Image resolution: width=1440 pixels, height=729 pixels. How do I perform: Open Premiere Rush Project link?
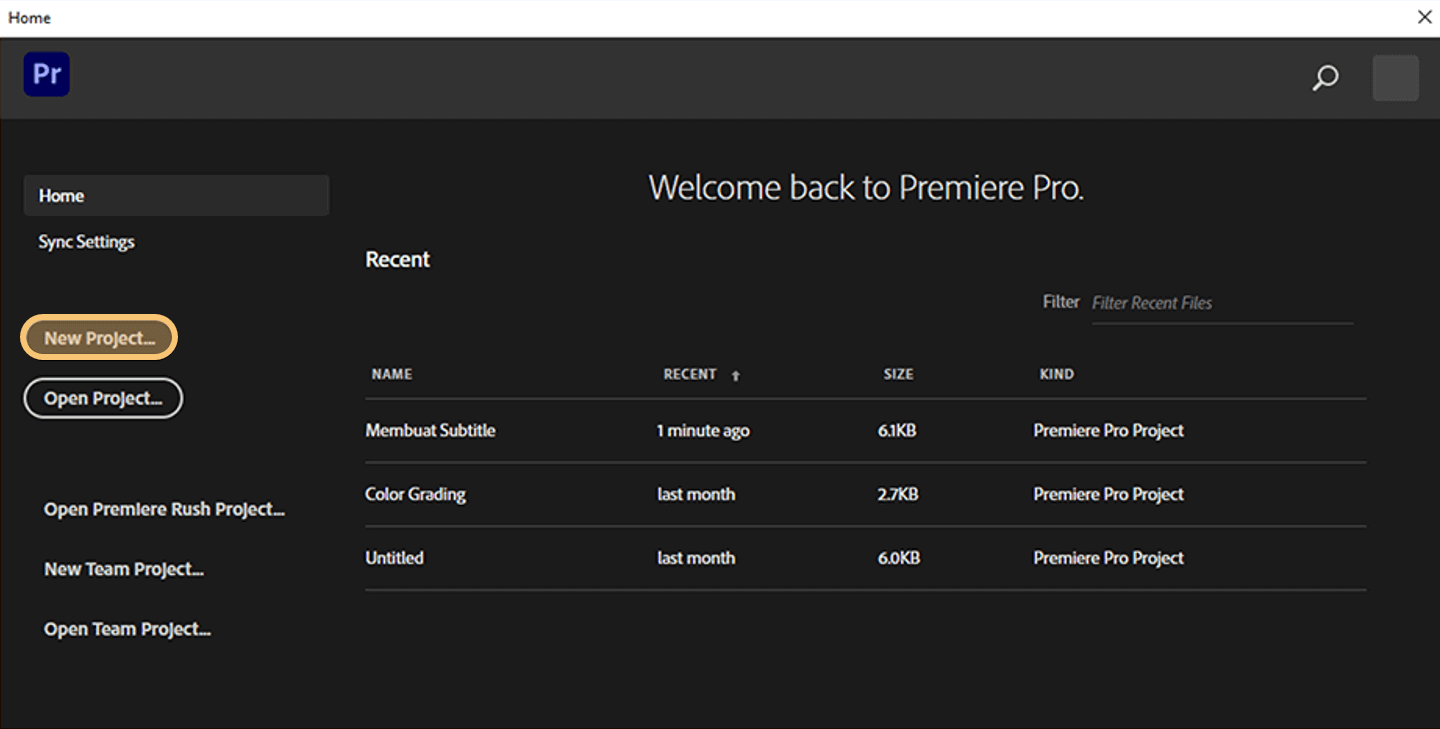[x=164, y=509]
